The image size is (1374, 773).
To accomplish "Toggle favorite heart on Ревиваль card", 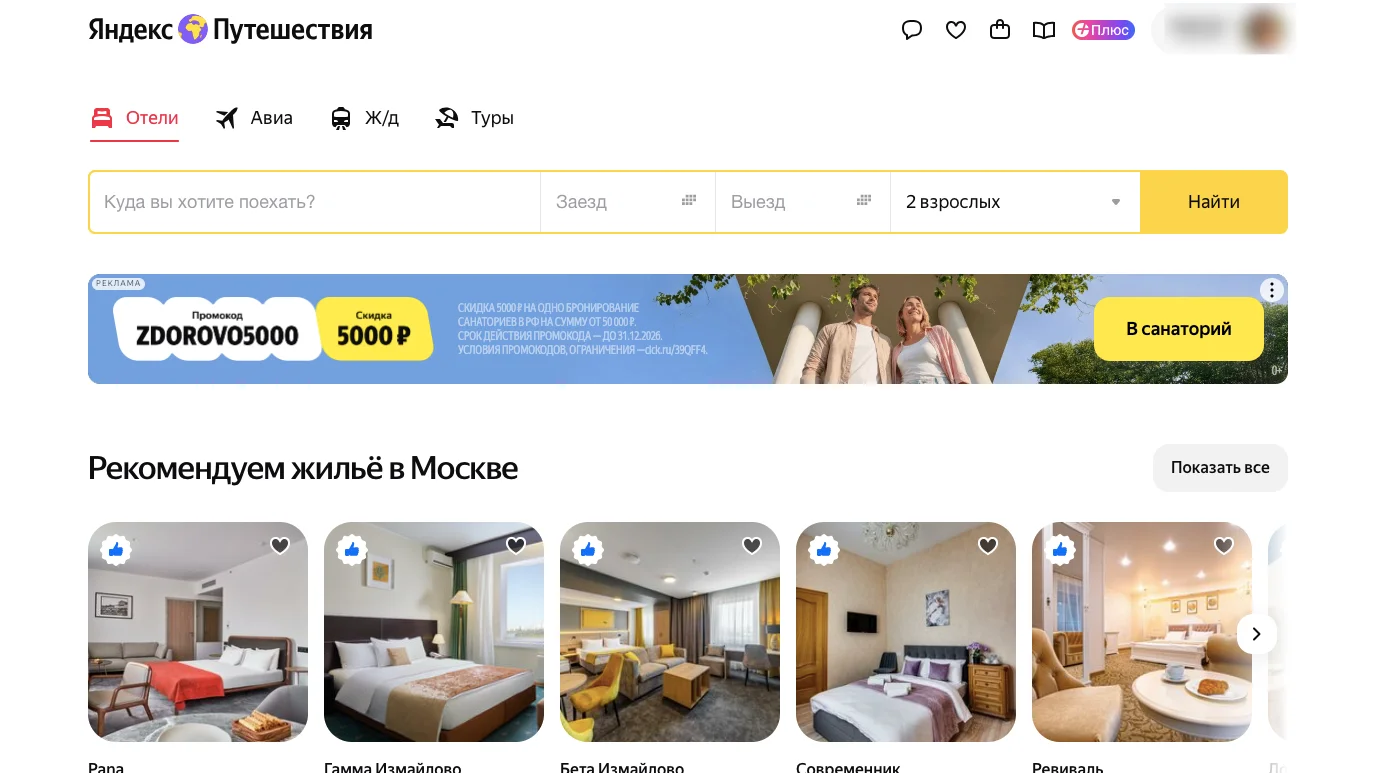I will tap(1224, 545).
